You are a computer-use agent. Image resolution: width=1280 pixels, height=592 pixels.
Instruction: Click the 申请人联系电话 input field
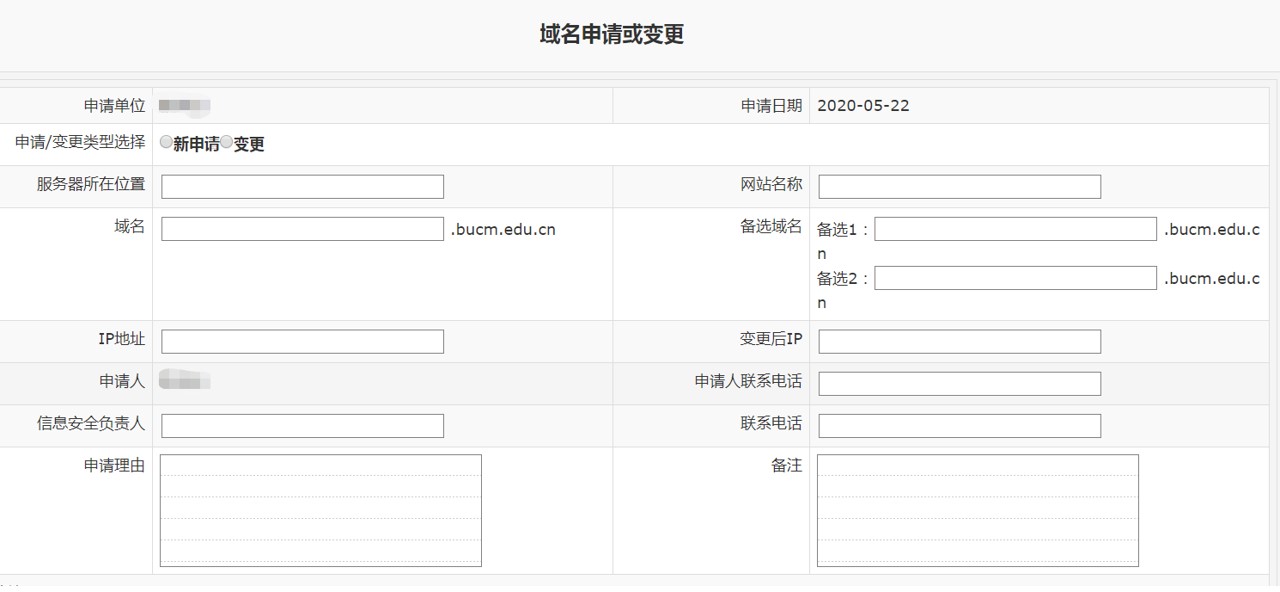click(959, 383)
